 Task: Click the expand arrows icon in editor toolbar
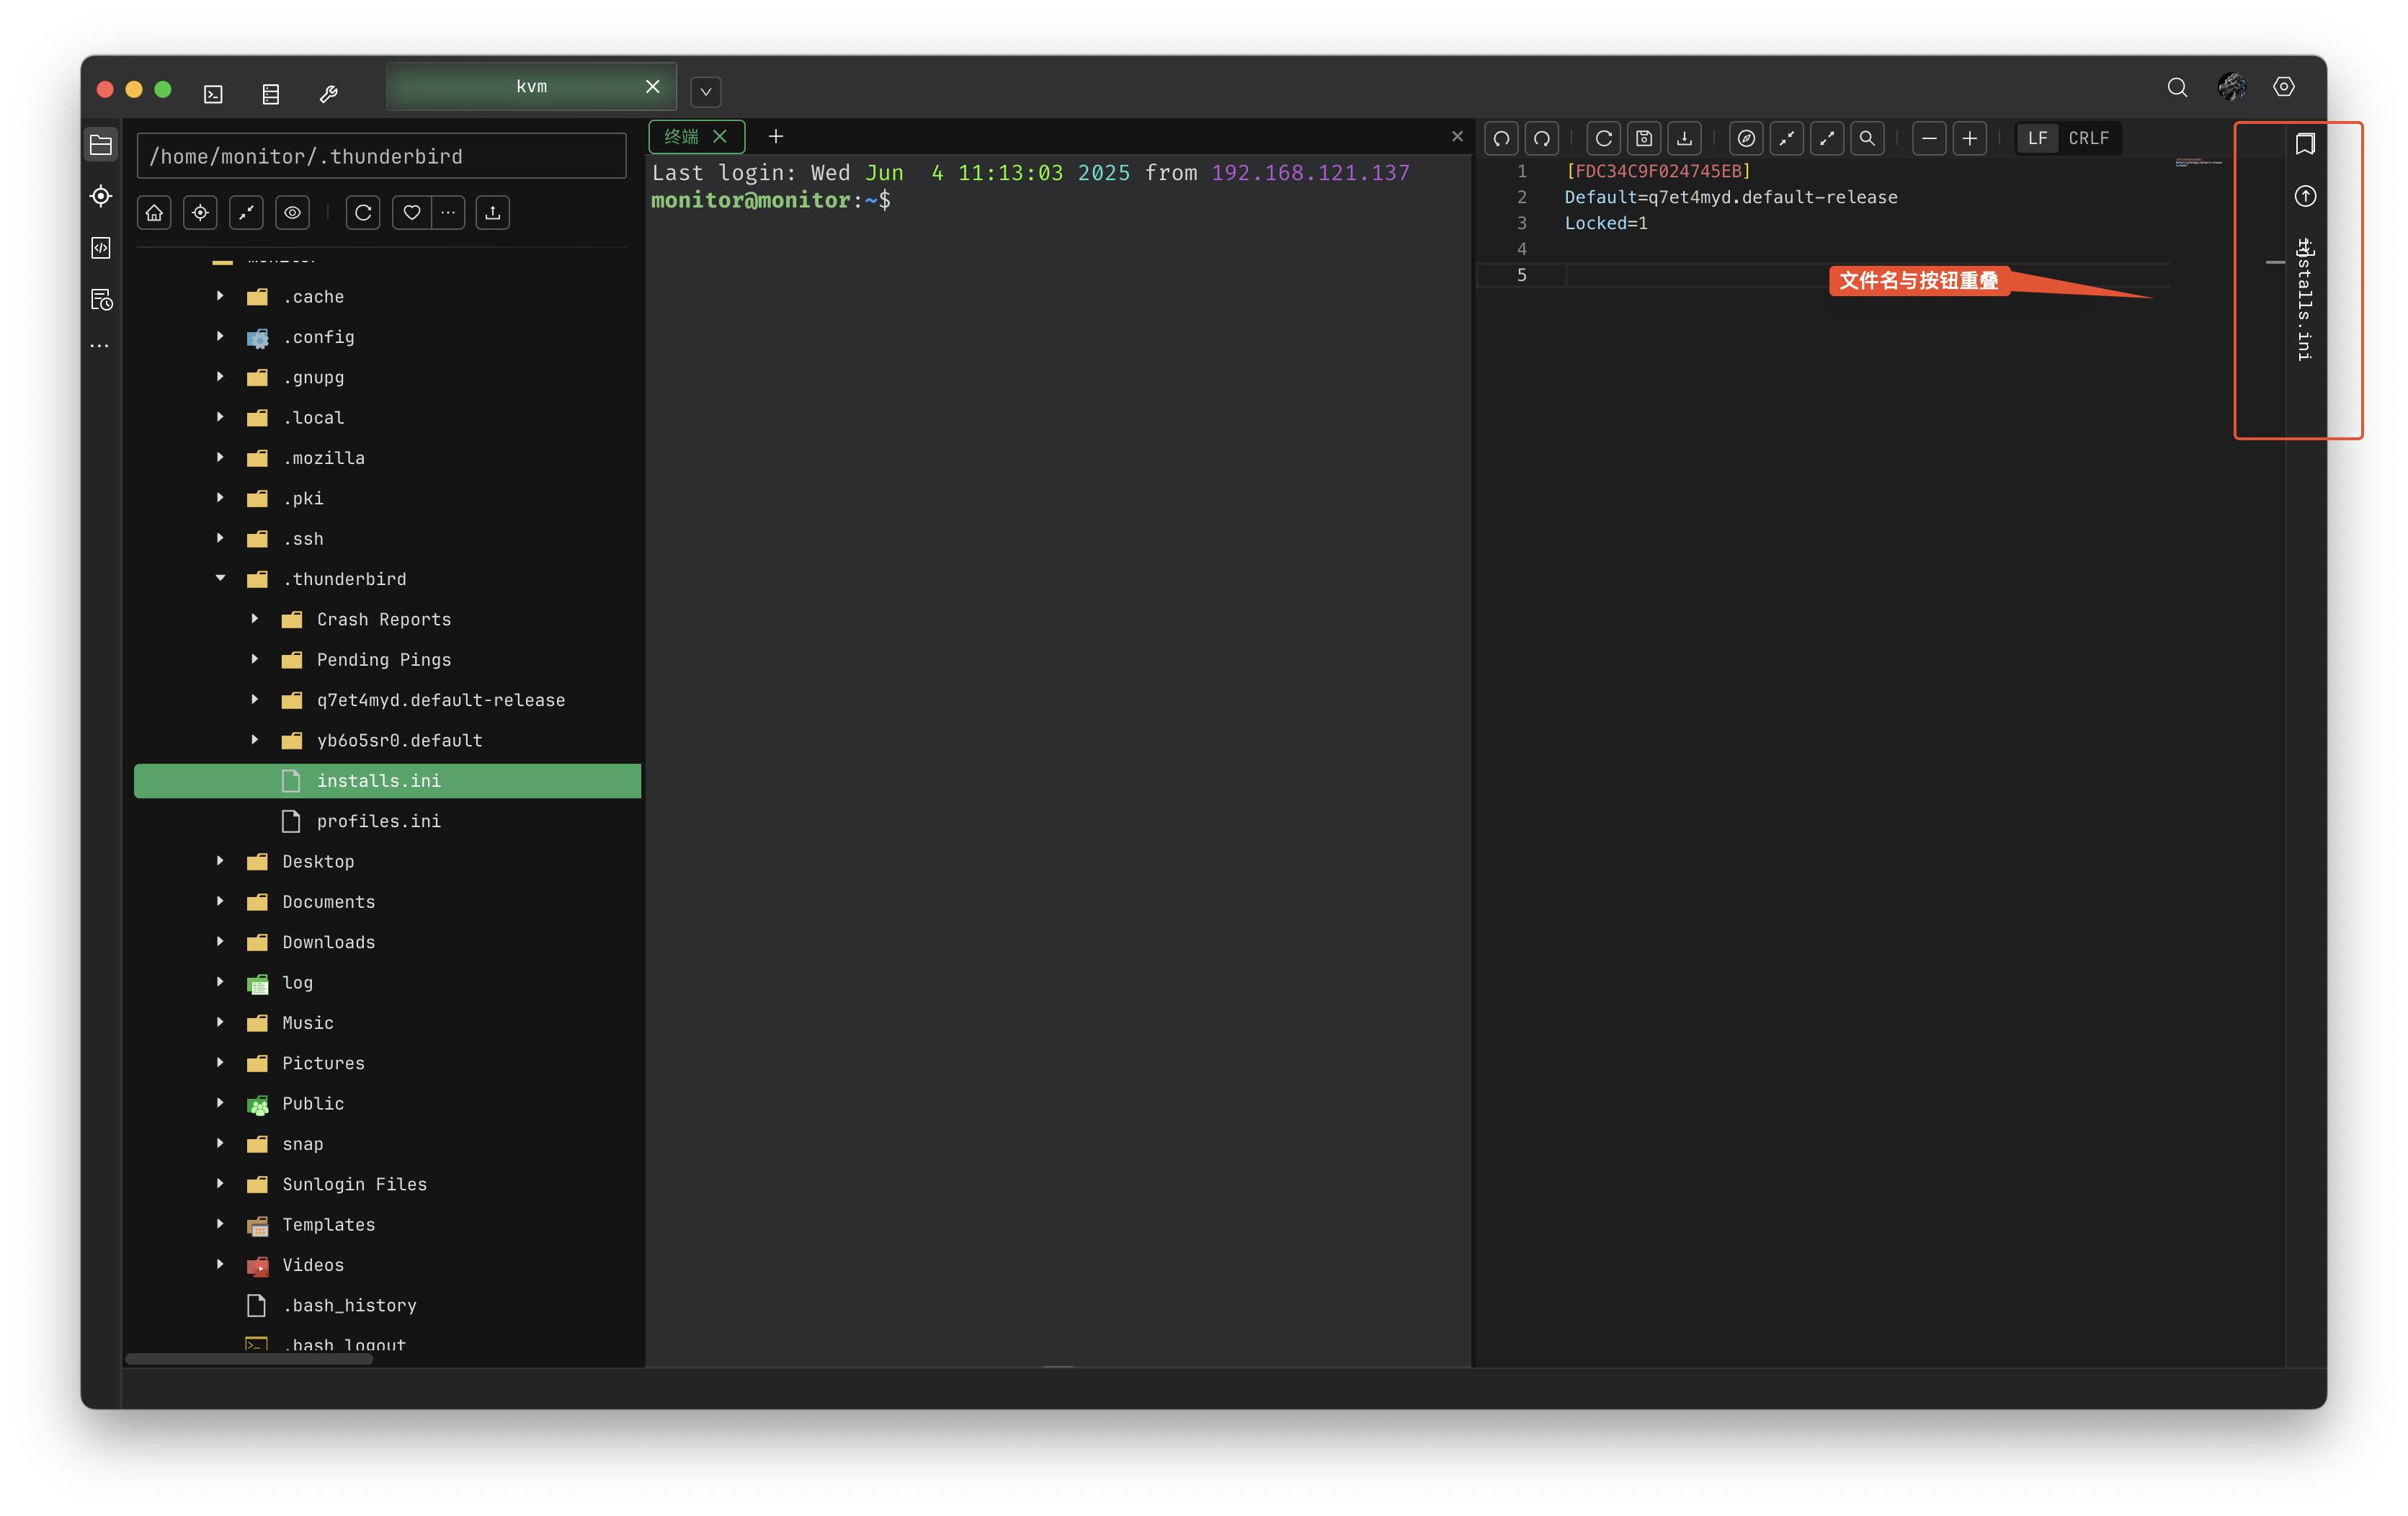click(x=1827, y=139)
